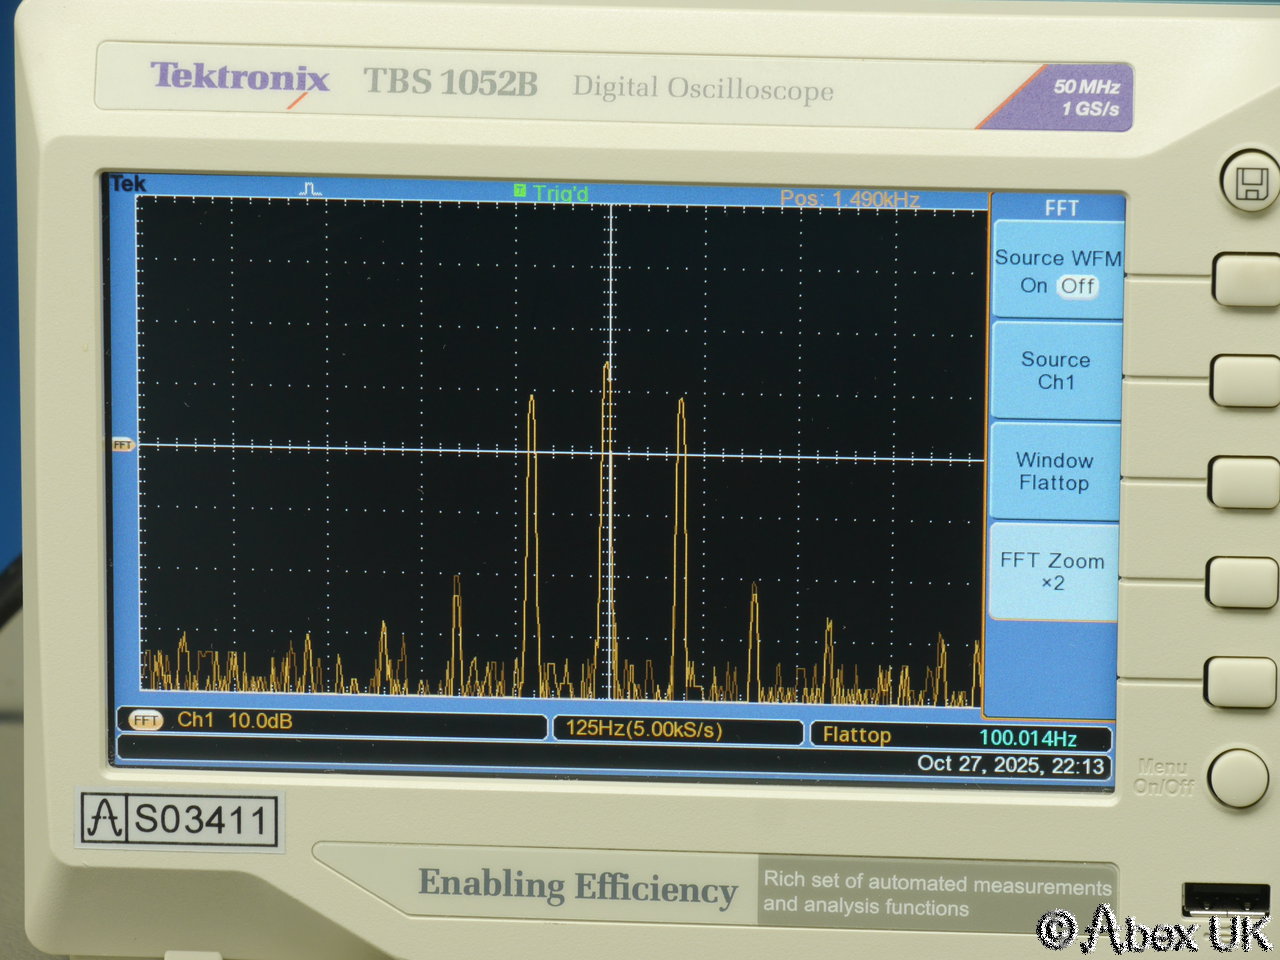Click the Tek logo on the screen

pyautogui.click(x=128, y=184)
